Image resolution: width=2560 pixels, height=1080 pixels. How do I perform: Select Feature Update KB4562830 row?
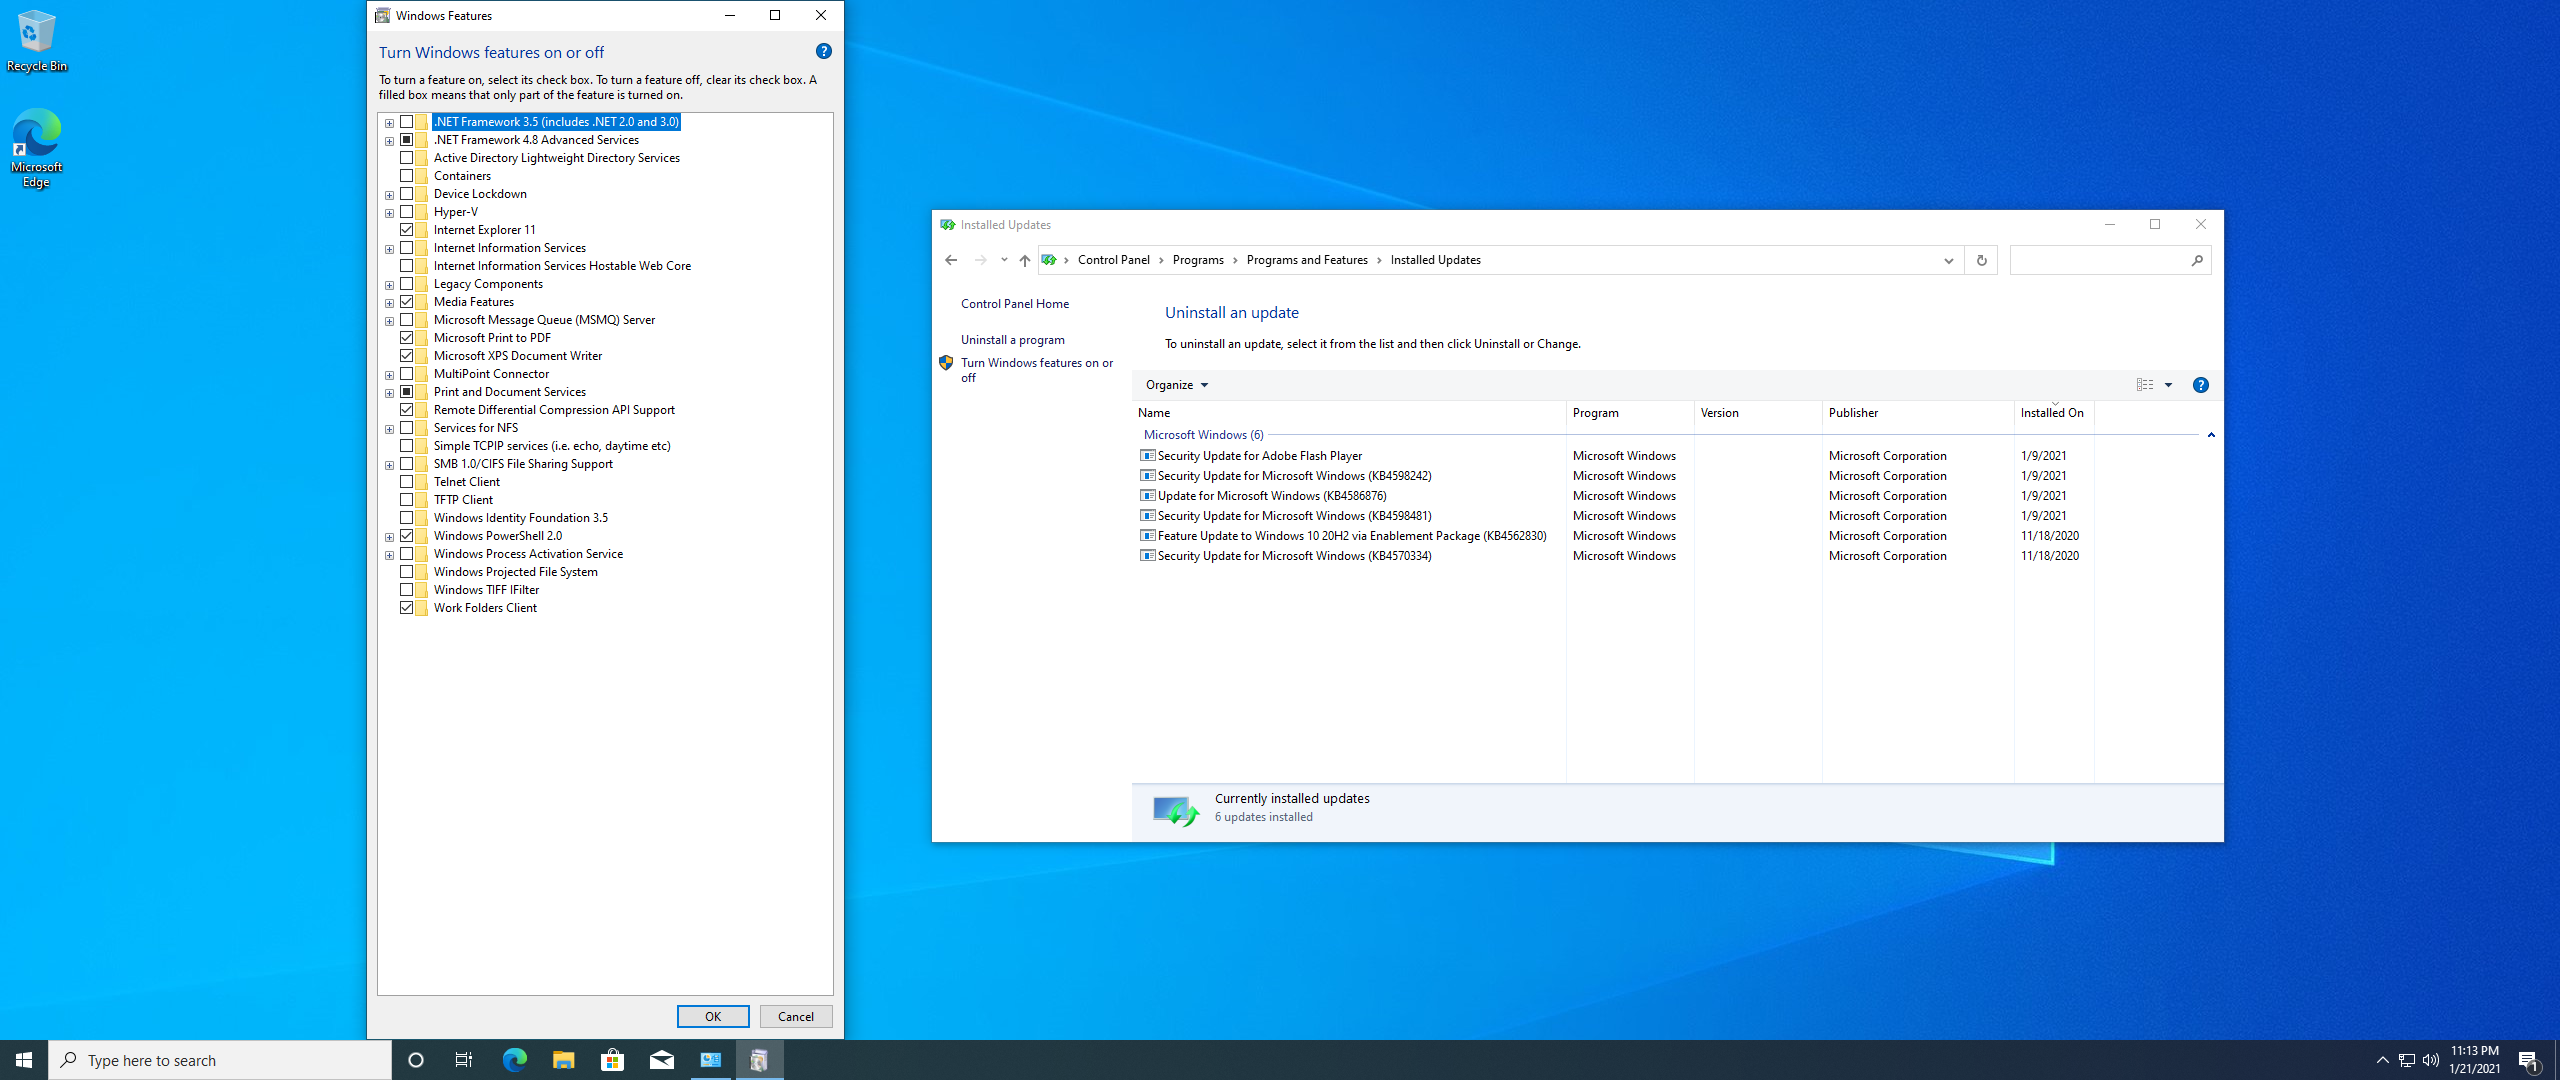(1614, 536)
